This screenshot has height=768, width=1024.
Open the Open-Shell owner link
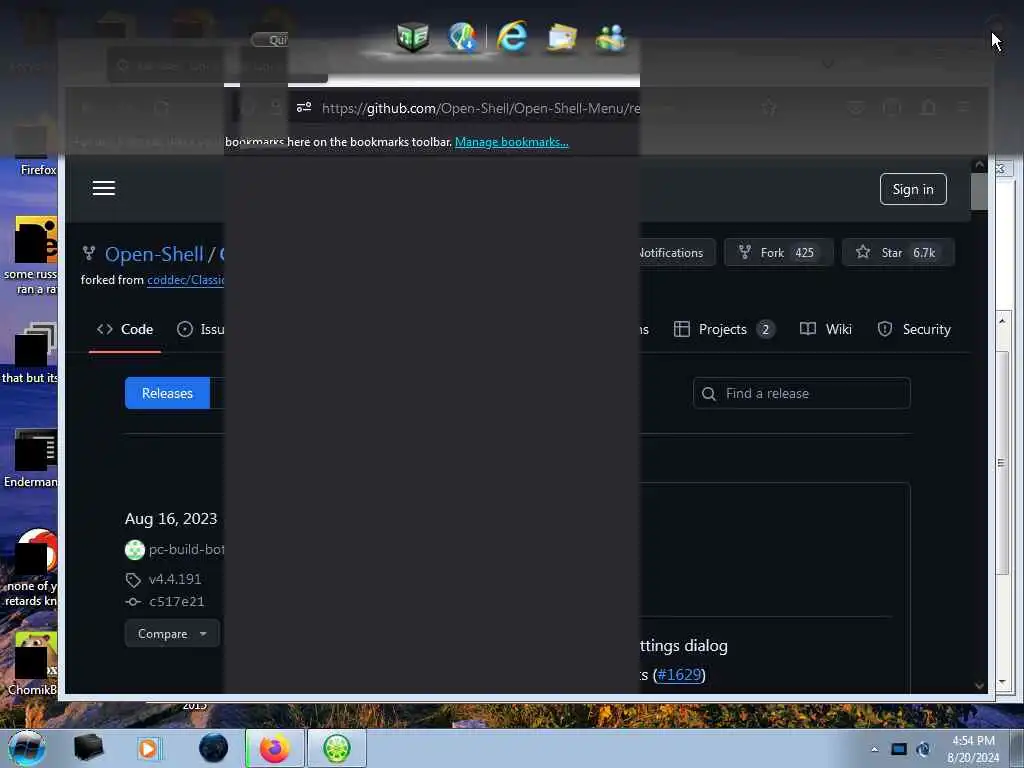click(x=154, y=254)
